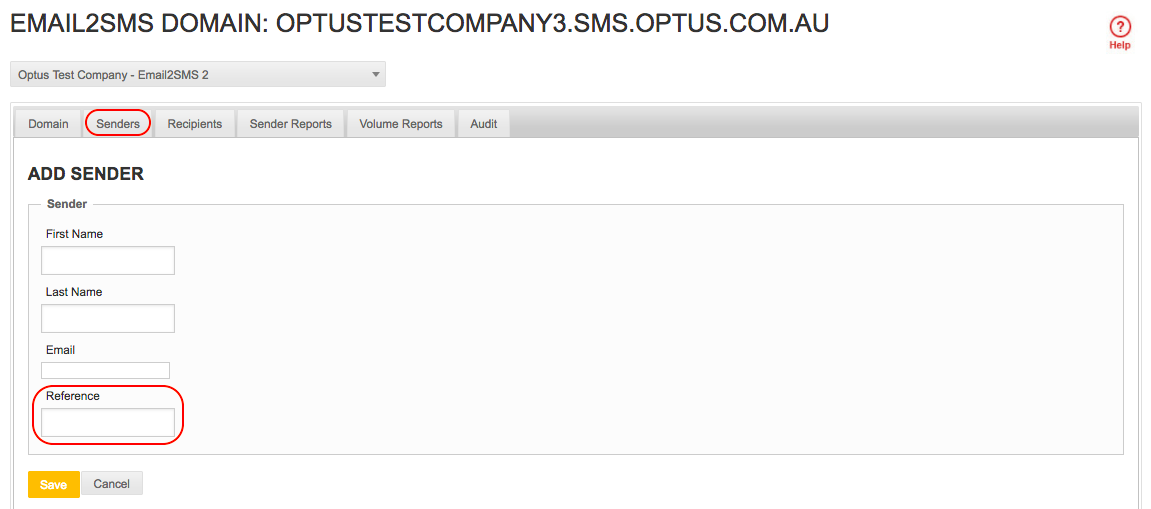
Task: Go to the Recipients tab
Action: 195,124
